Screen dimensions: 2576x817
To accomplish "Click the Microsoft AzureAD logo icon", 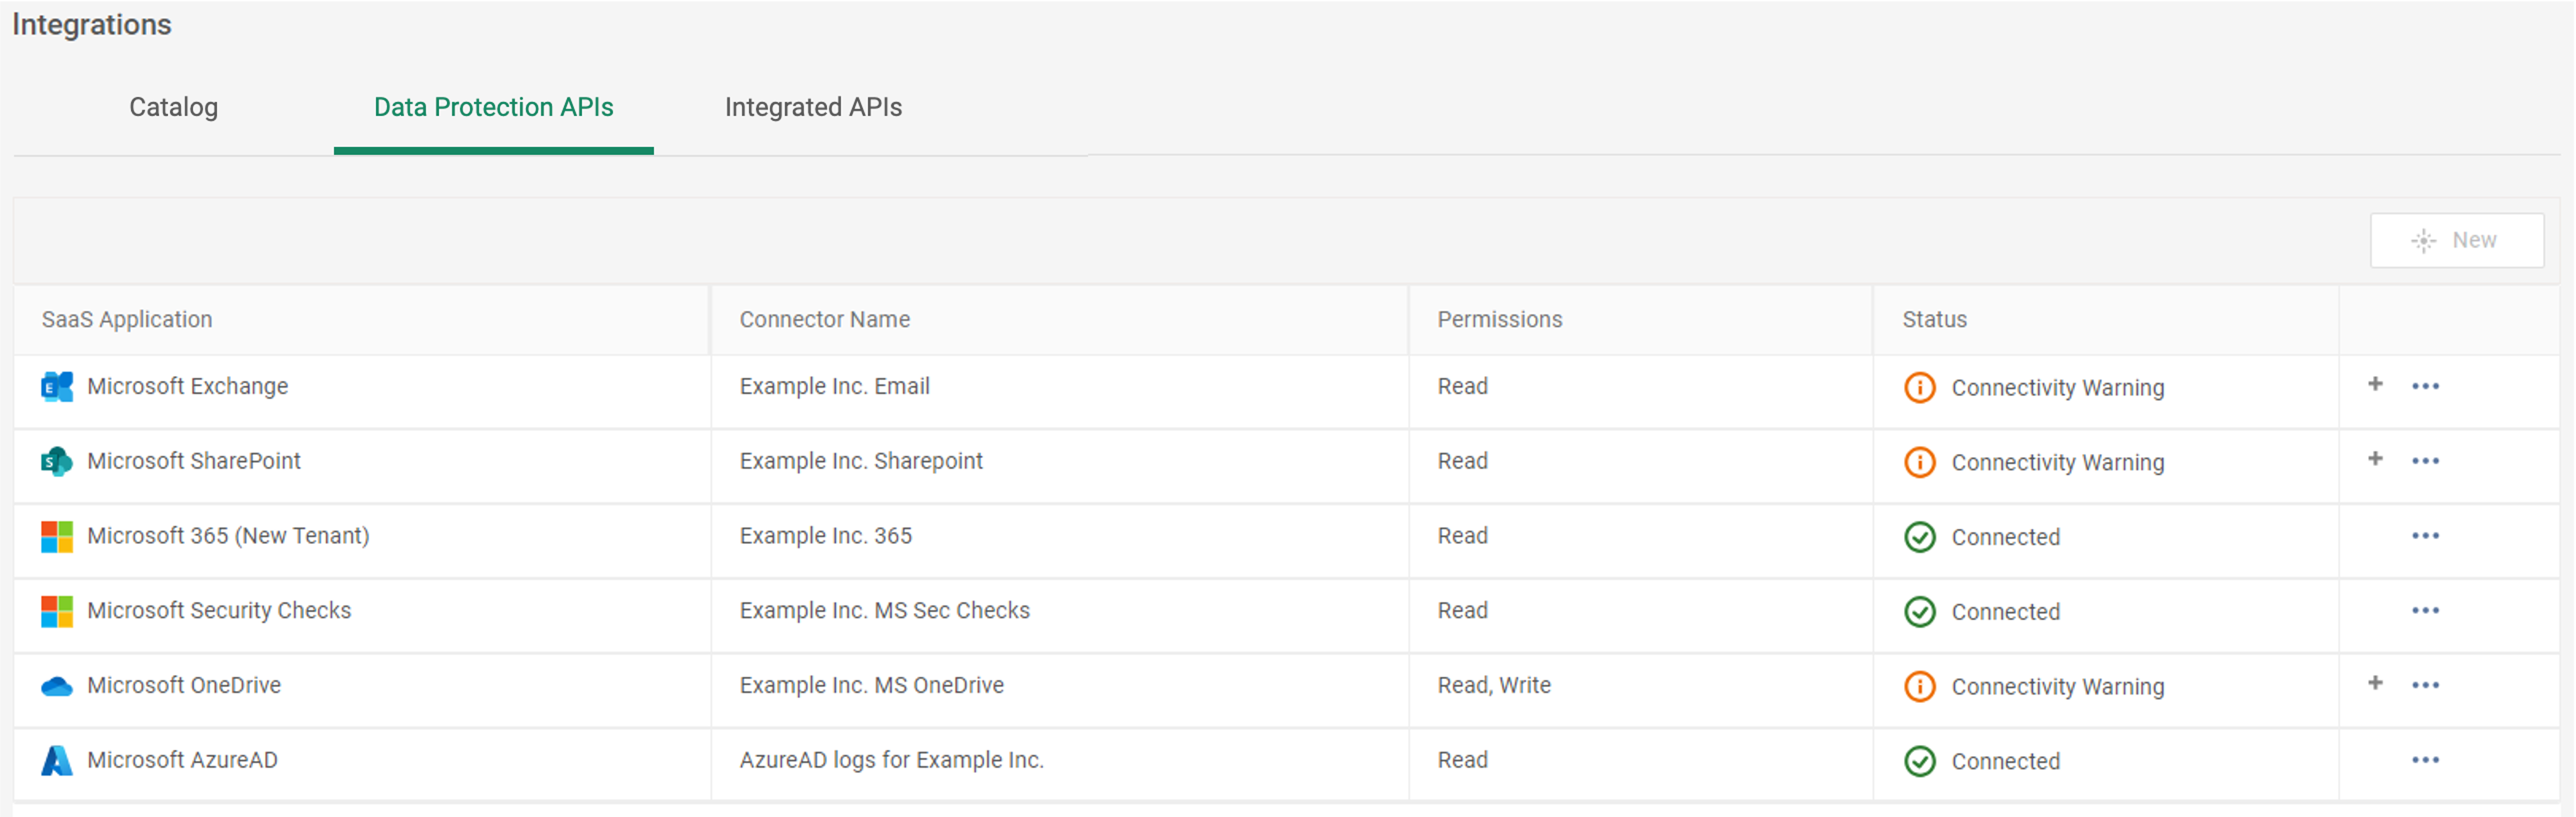I will [57, 761].
